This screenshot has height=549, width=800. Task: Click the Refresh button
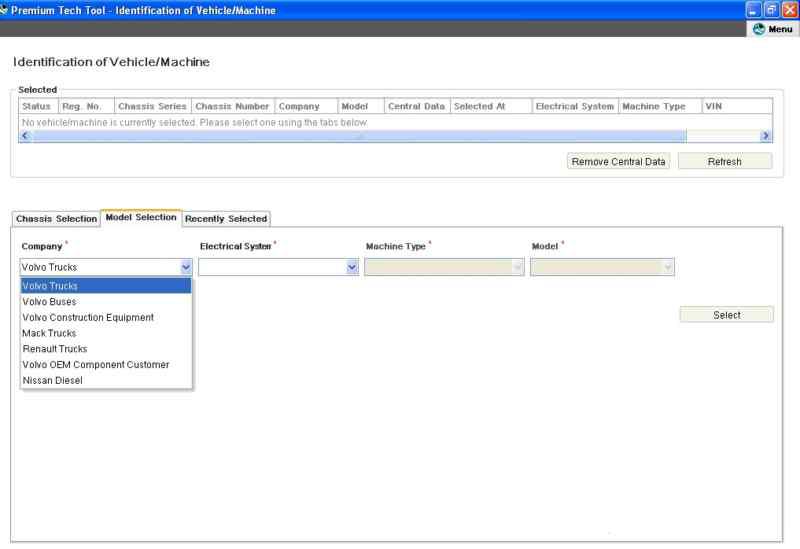[724, 162]
